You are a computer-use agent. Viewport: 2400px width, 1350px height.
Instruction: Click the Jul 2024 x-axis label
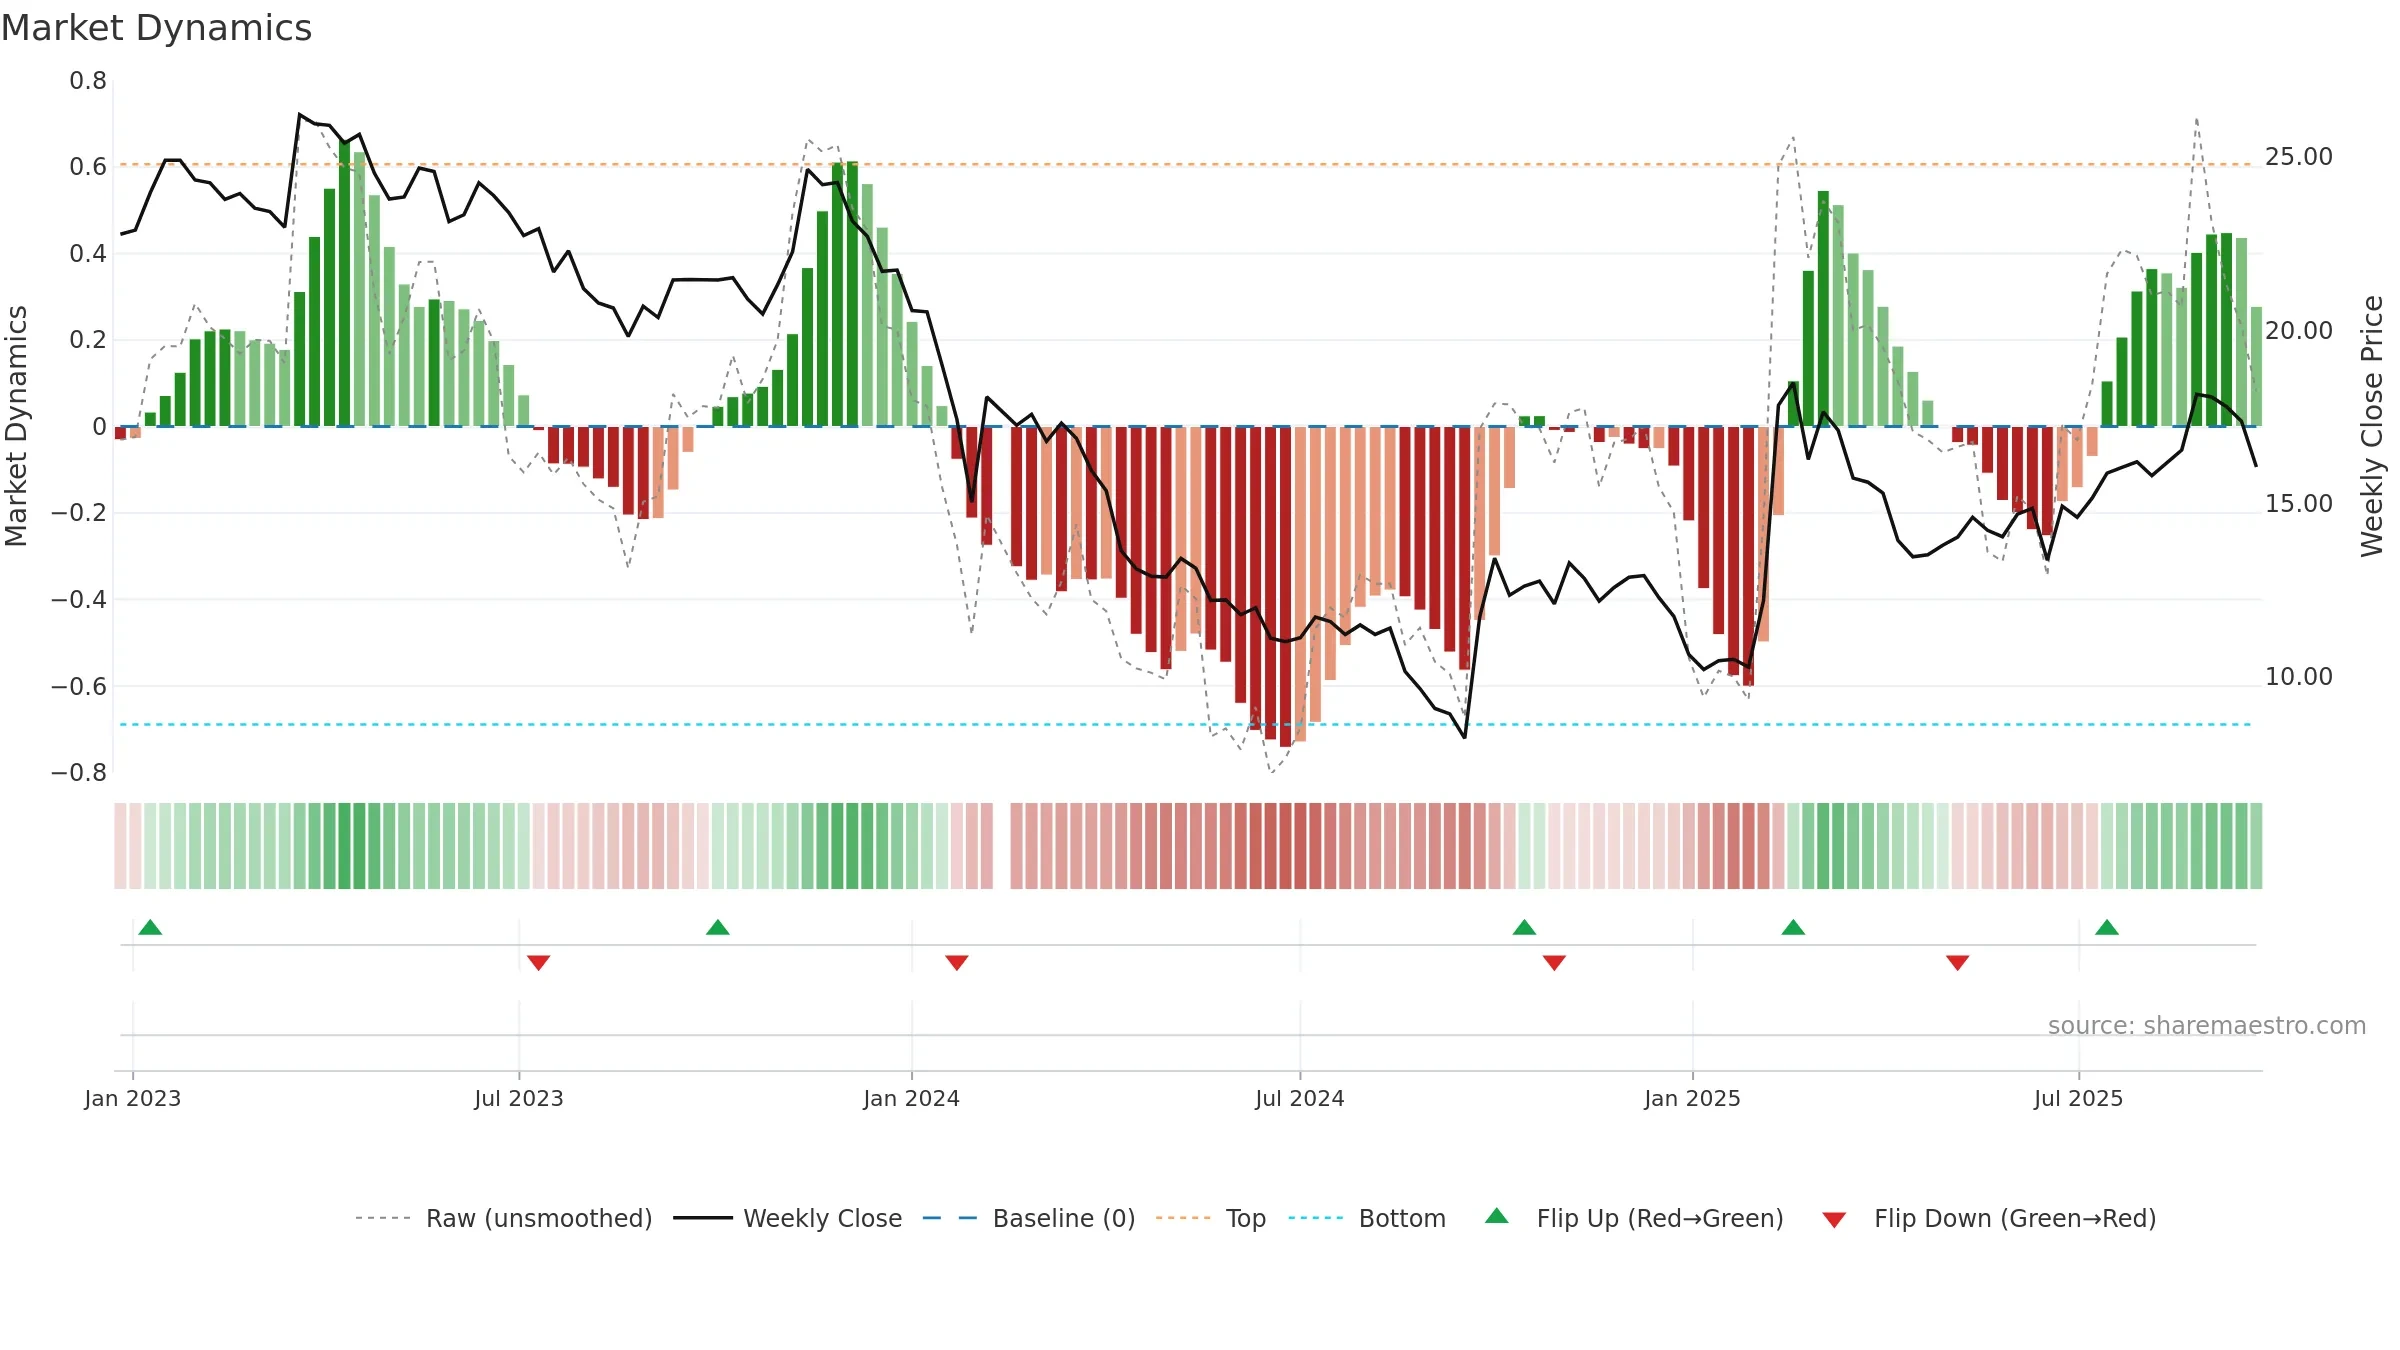(x=1300, y=1098)
